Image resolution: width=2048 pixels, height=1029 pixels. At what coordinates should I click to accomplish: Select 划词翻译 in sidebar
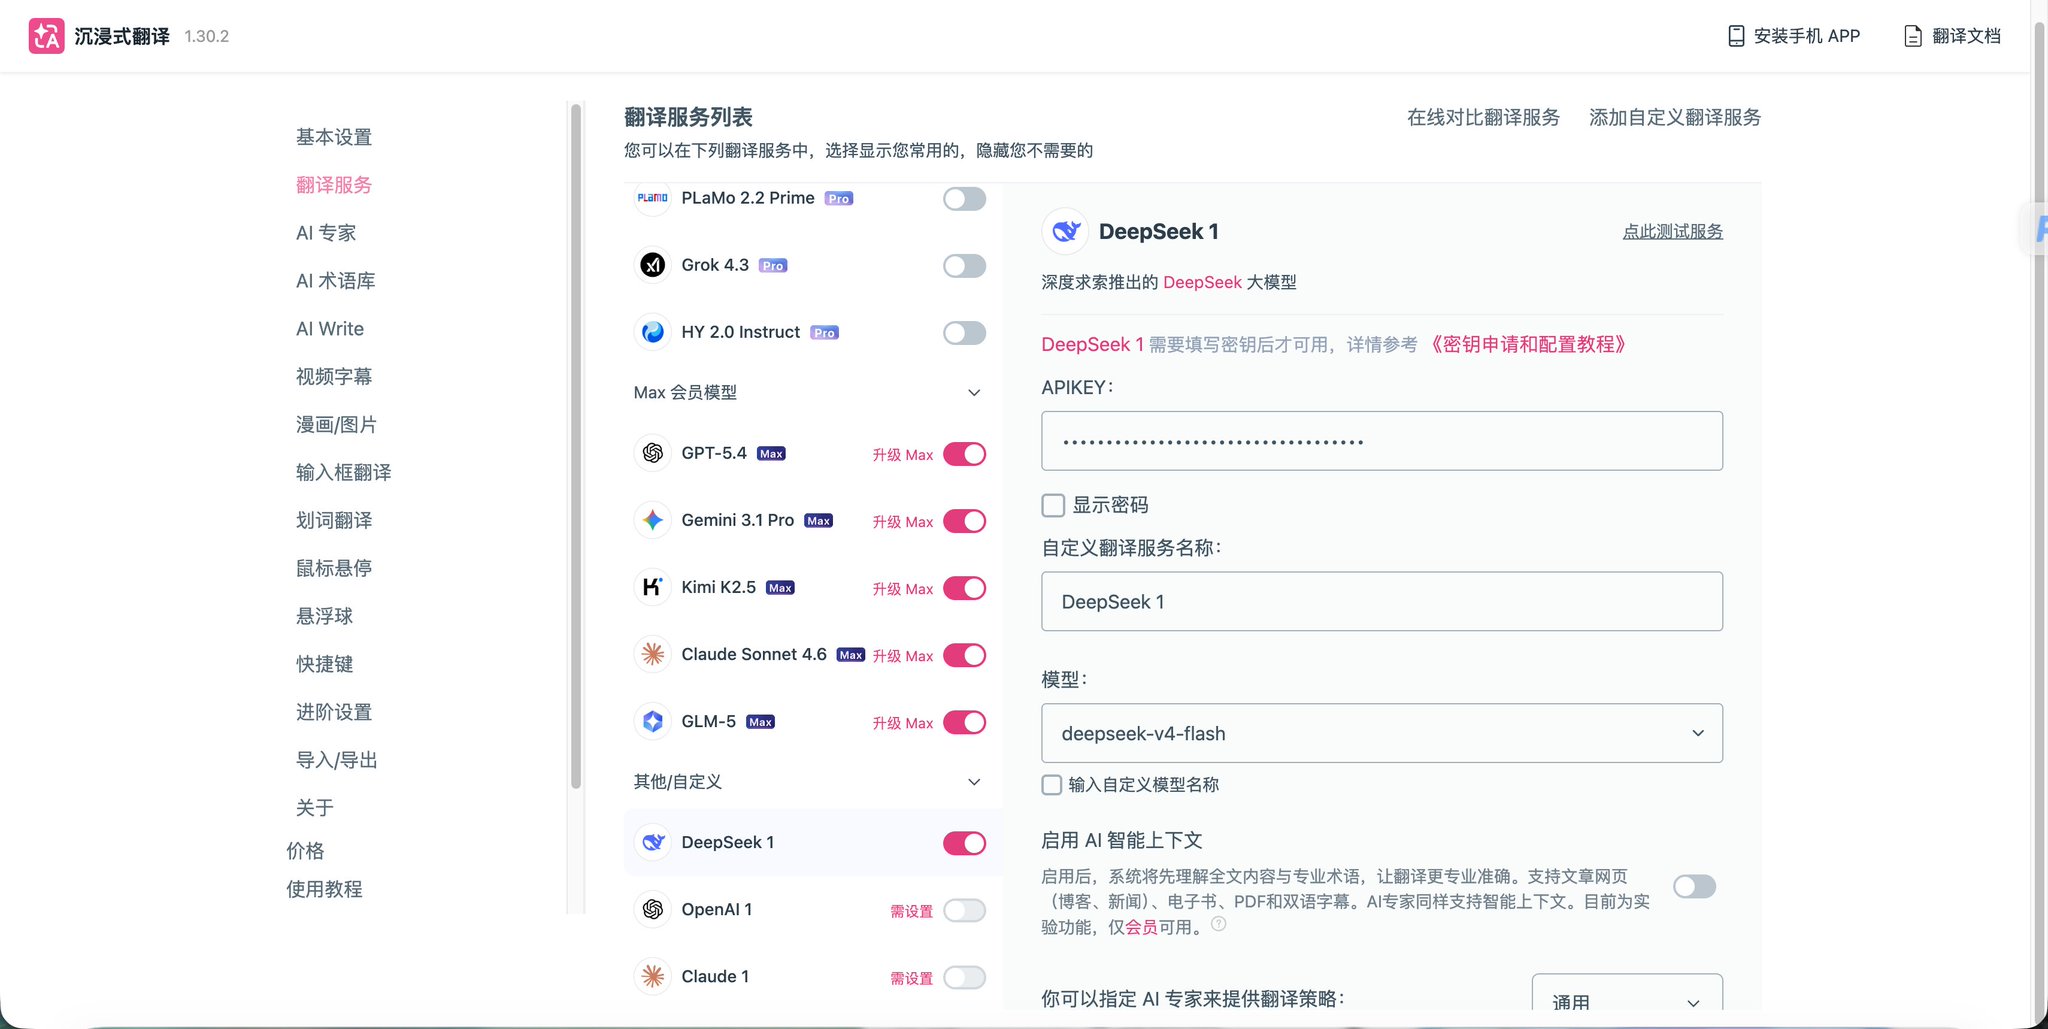(x=334, y=521)
